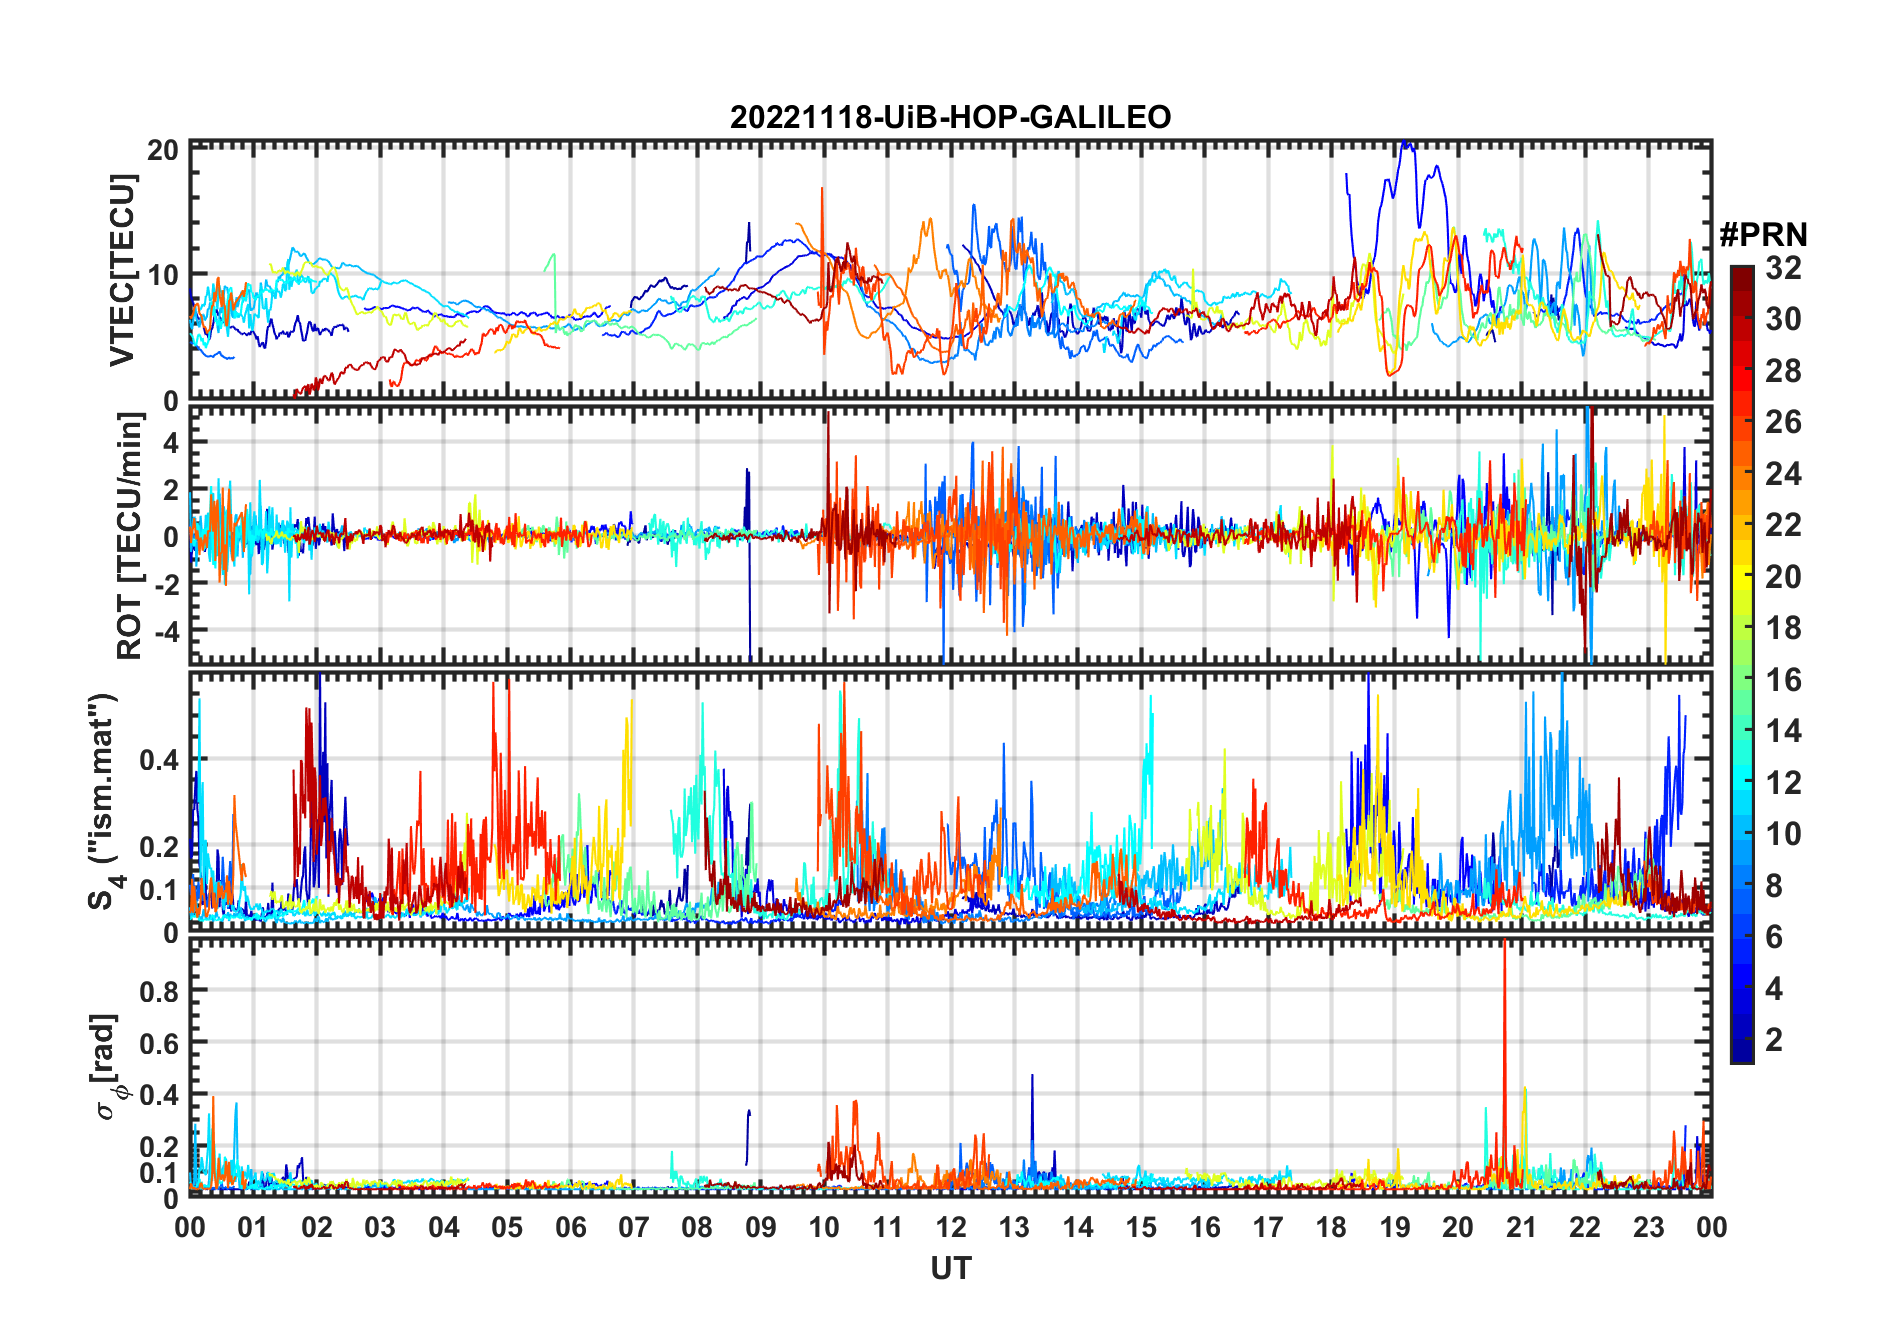Select the "UT" x-axis label

(951, 1269)
